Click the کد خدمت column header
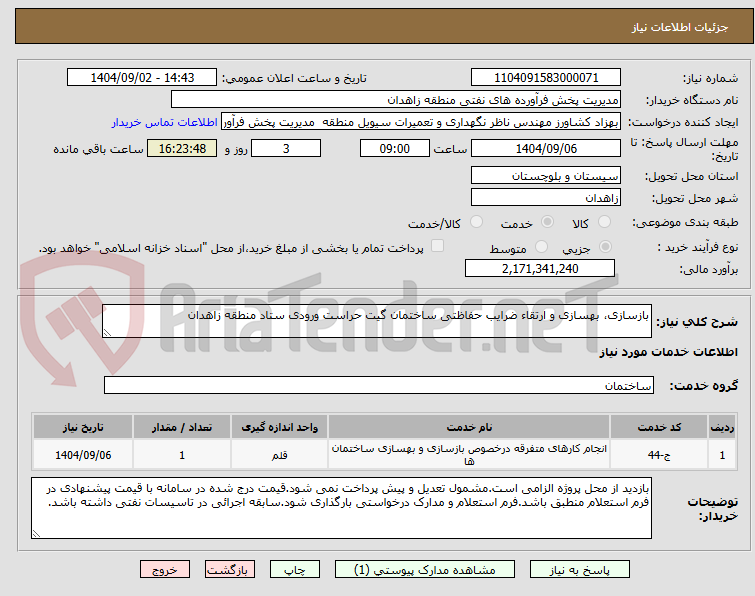 tap(659, 428)
